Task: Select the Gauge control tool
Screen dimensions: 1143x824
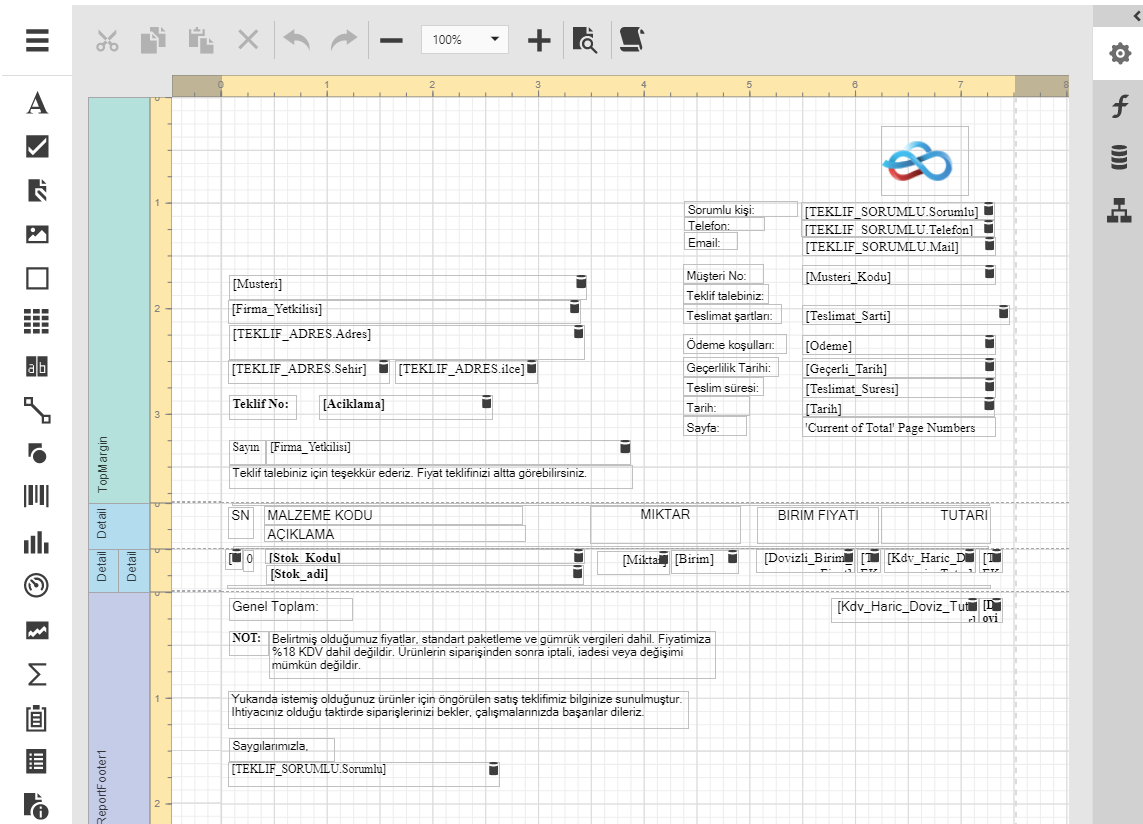Action: point(37,586)
